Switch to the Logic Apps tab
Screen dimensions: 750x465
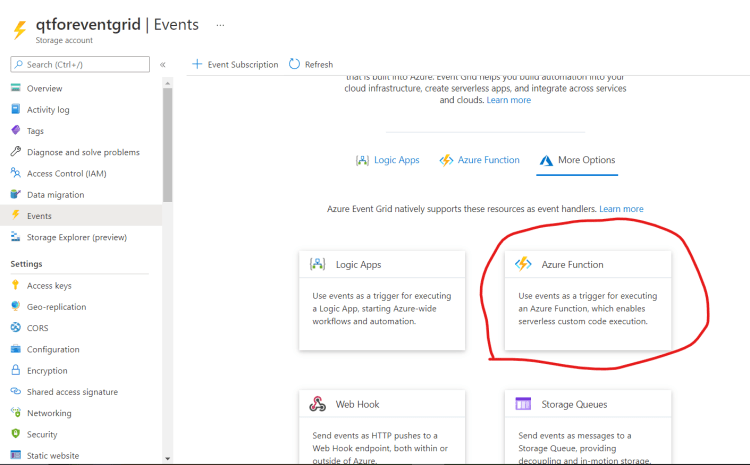pos(387,160)
